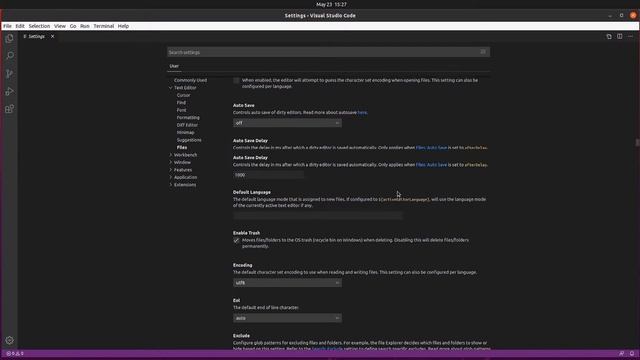Screen dimensions: 640x360
Task: Open the Eol dropdown showing auto
Action: click(x=287, y=318)
